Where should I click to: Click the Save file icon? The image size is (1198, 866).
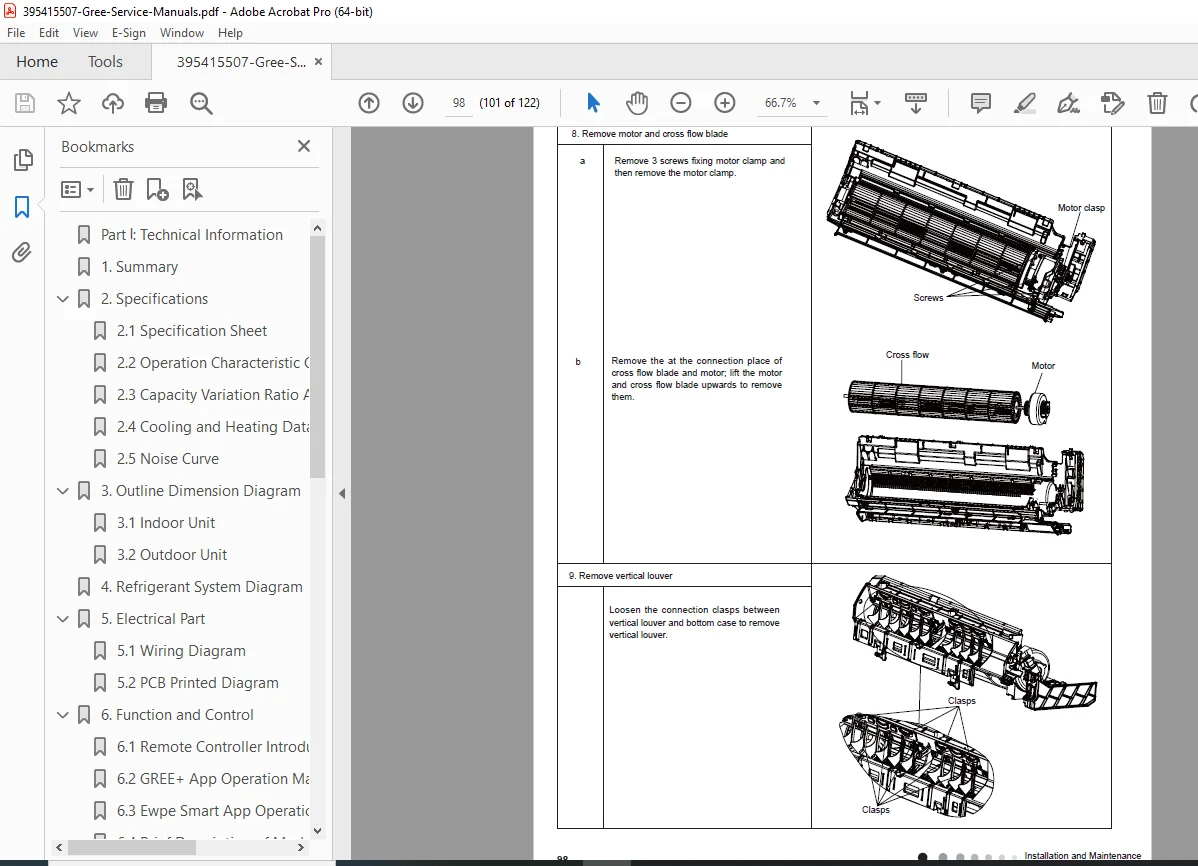click(x=25, y=103)
